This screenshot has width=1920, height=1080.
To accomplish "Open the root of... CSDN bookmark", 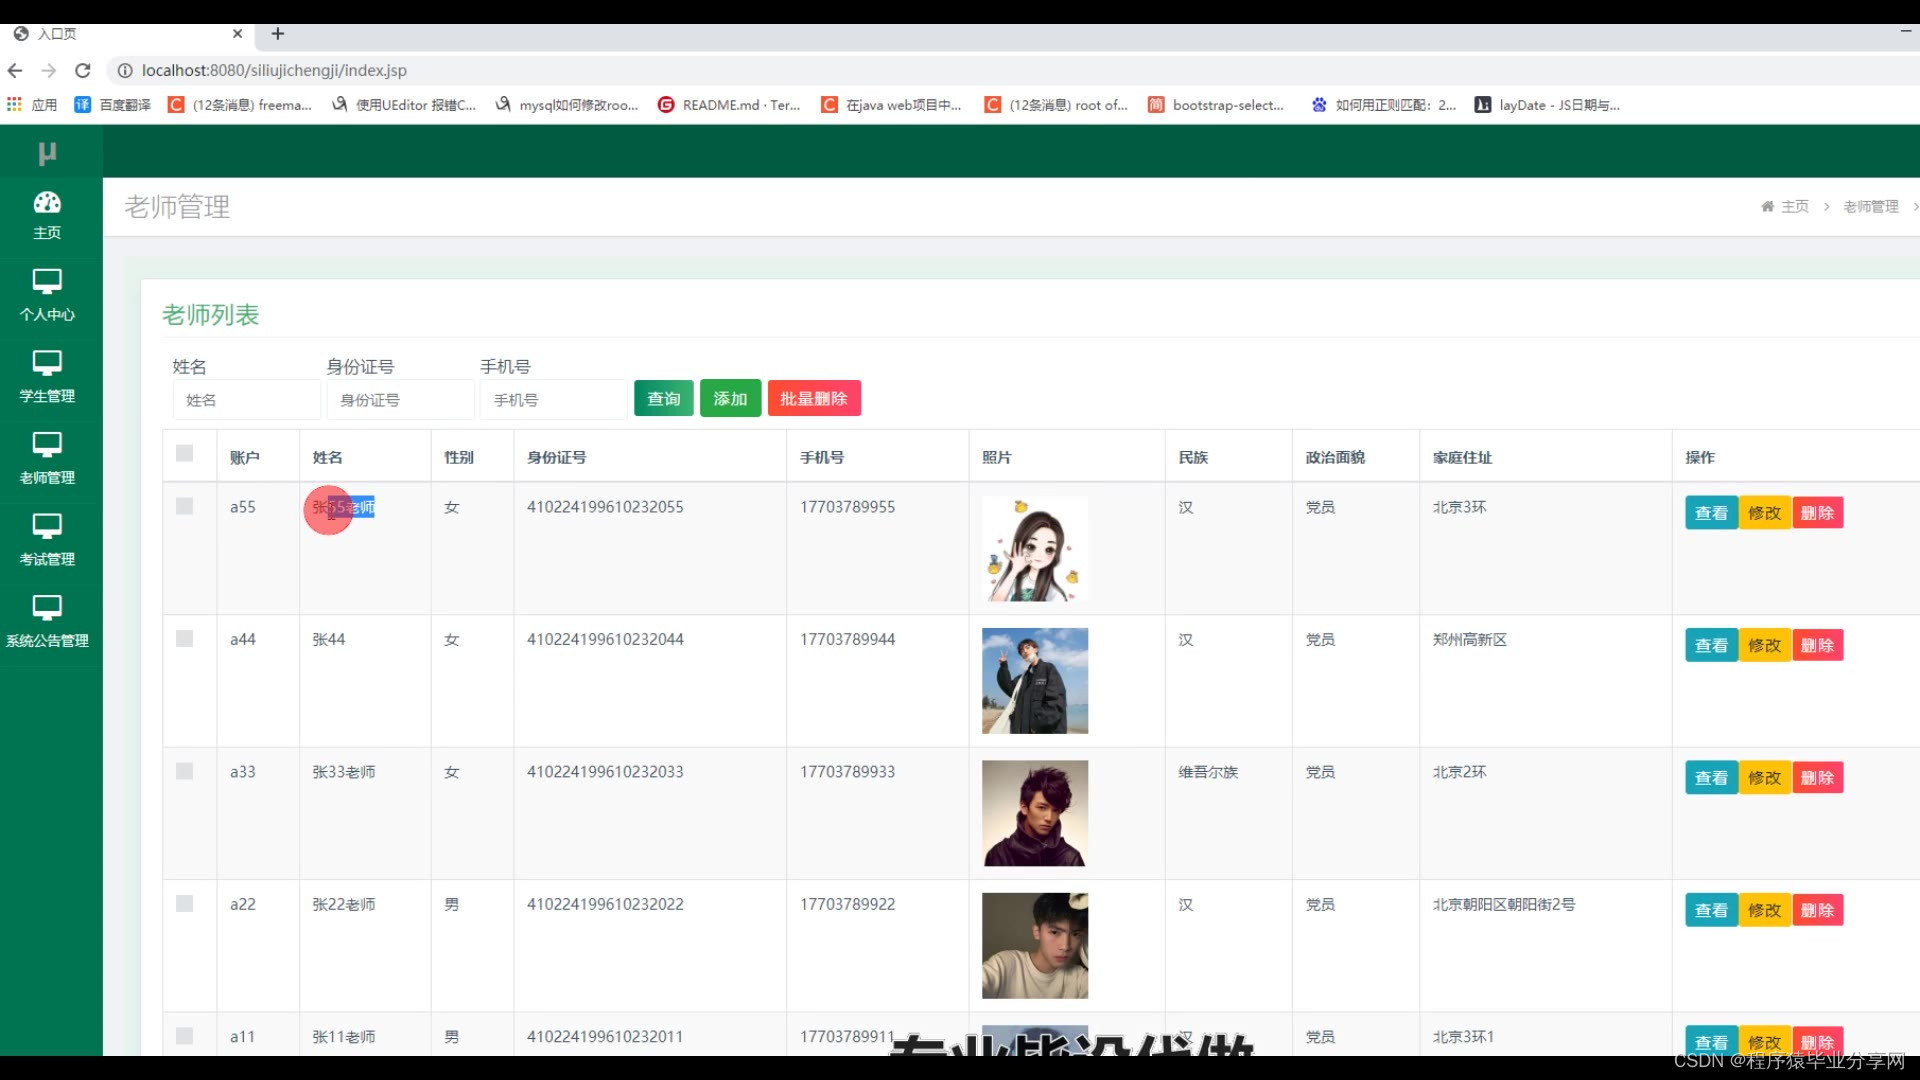I will 1056,104.
